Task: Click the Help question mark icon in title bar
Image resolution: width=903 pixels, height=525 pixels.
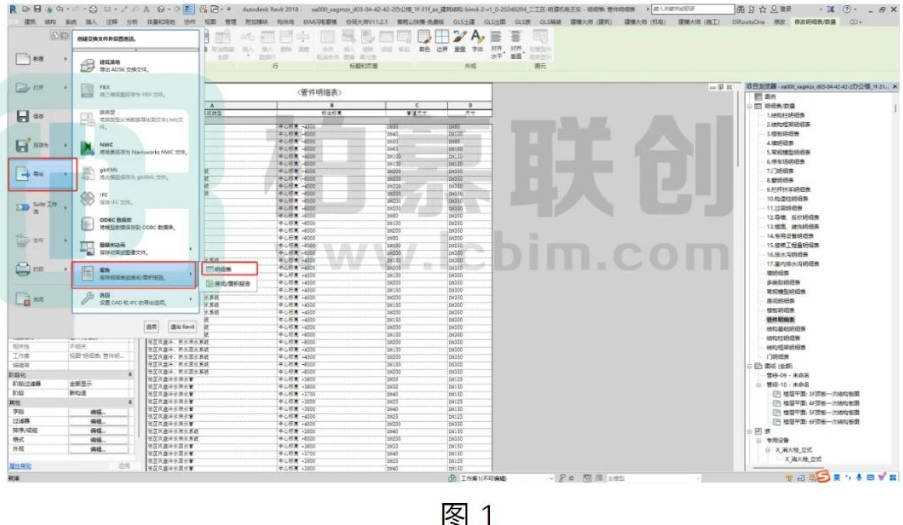Action: click(x=847, y=9)
